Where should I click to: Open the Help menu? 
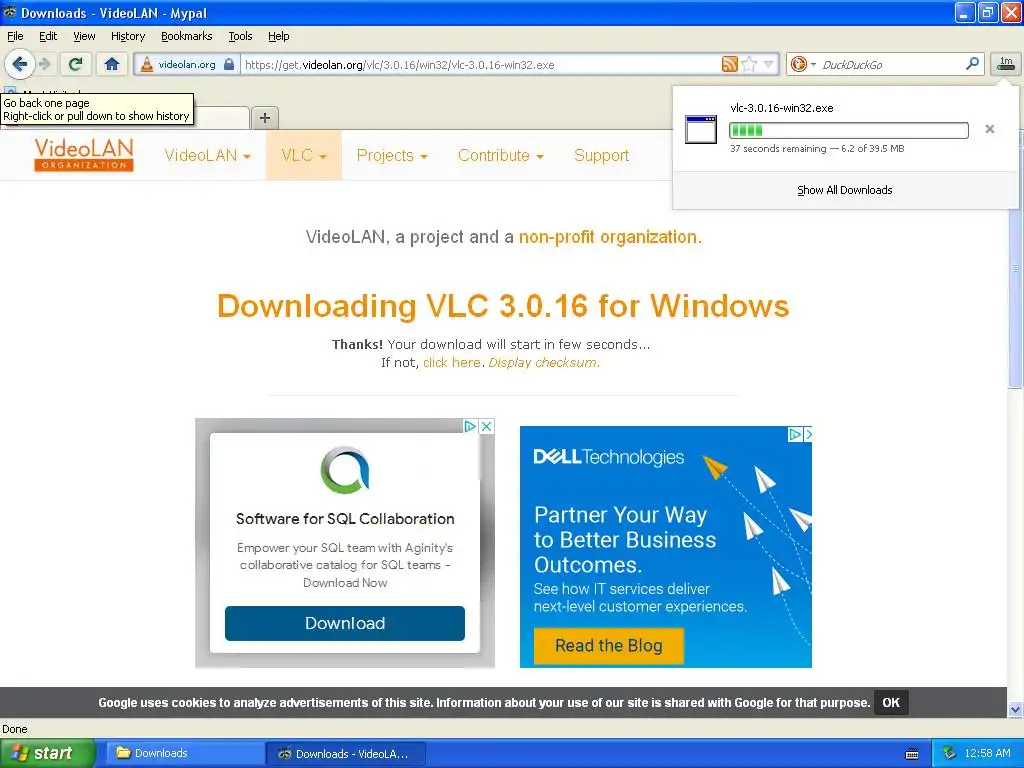point(278,36)
